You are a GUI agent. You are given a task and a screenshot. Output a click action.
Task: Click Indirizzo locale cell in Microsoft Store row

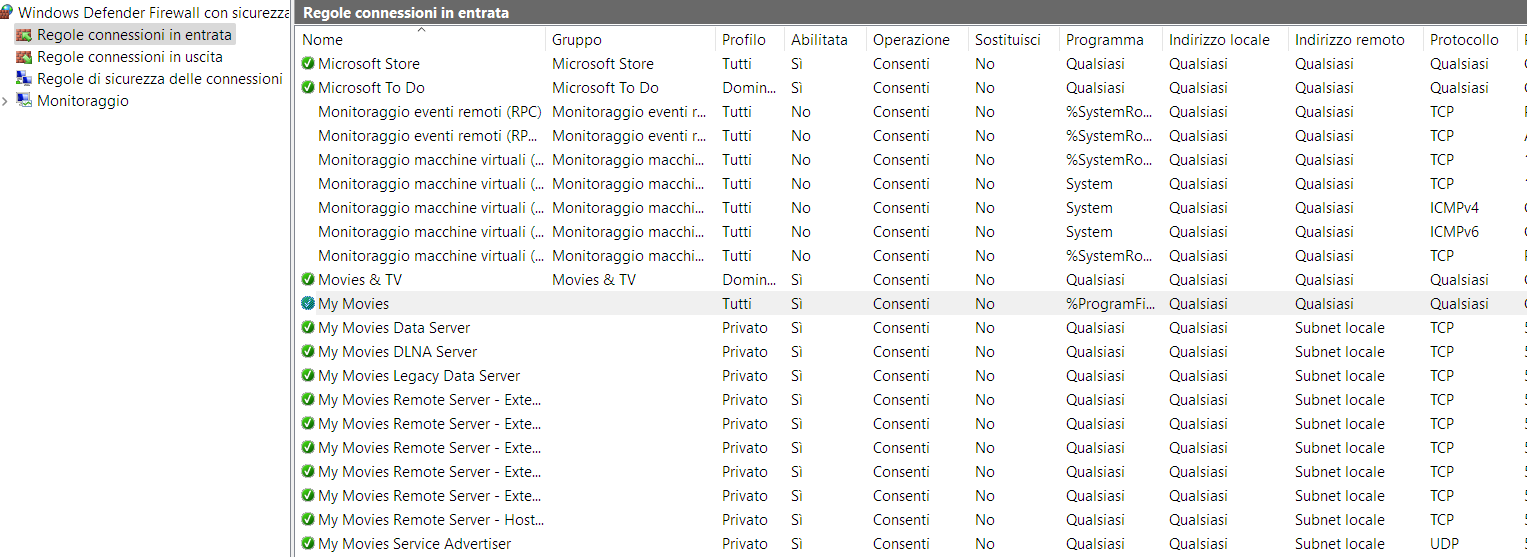click(x=1198, y=64)
